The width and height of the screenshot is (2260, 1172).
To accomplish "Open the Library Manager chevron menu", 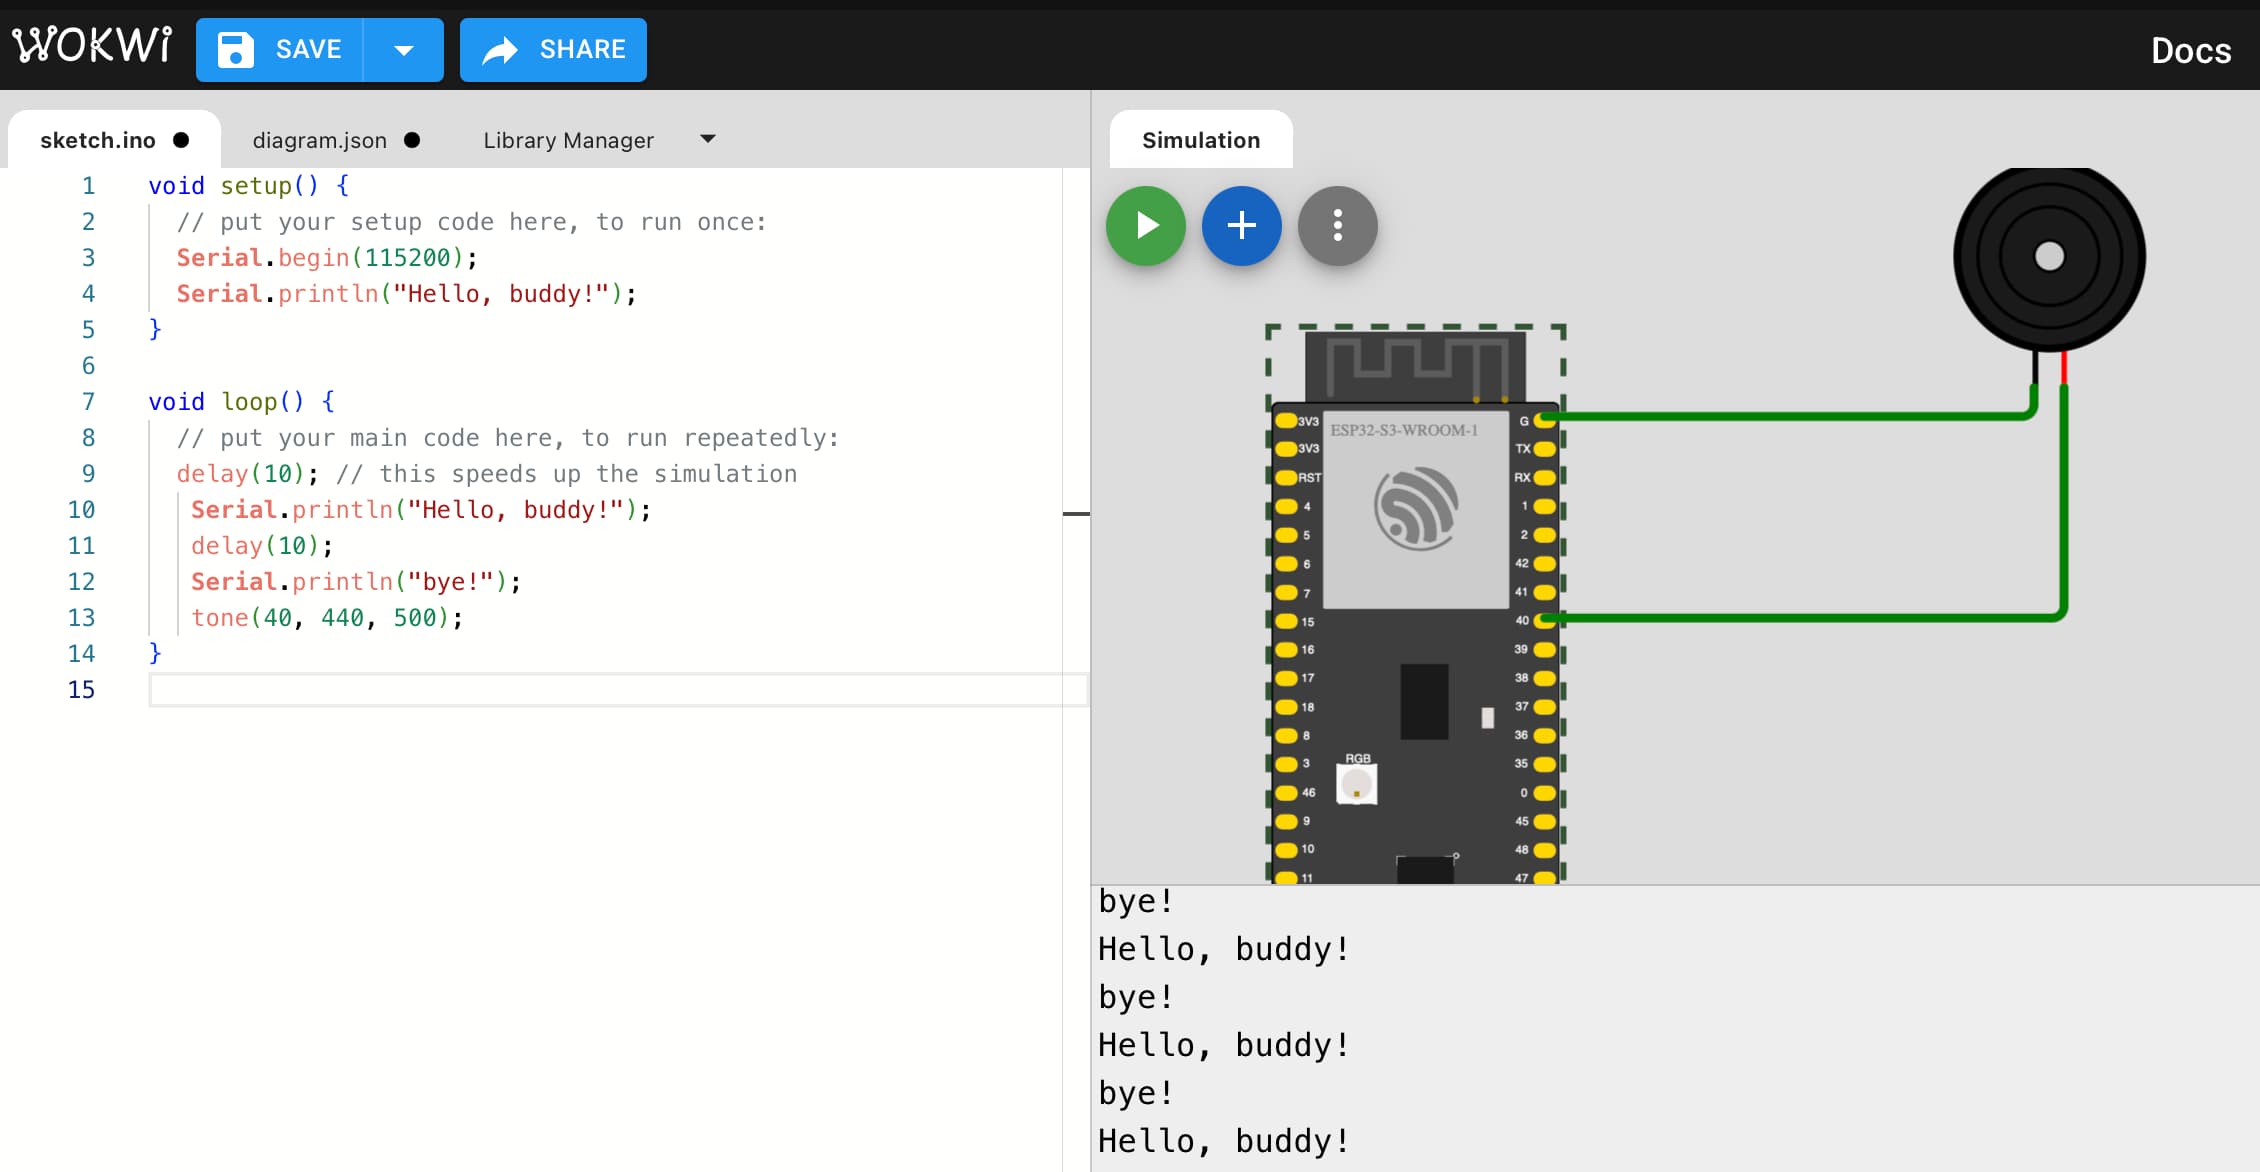I will click(x=707, y=140).
